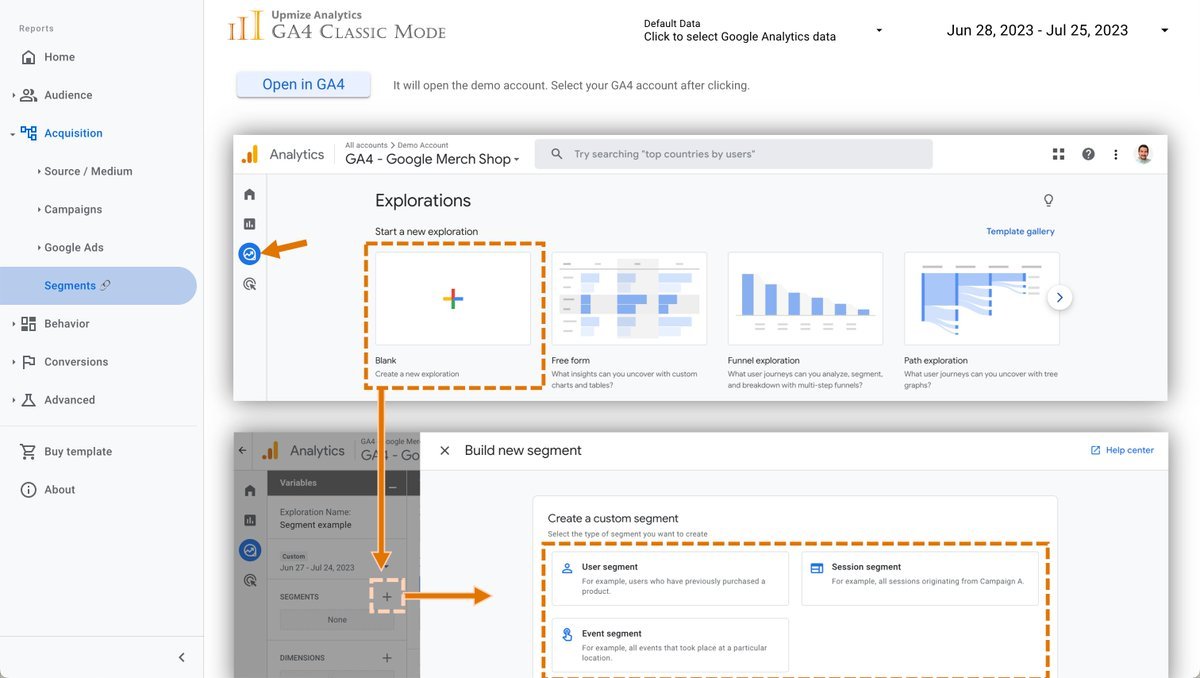Open the About page
Viewport: 1200px width, 678px height.
pyautogui.click(x=60, y=490)
